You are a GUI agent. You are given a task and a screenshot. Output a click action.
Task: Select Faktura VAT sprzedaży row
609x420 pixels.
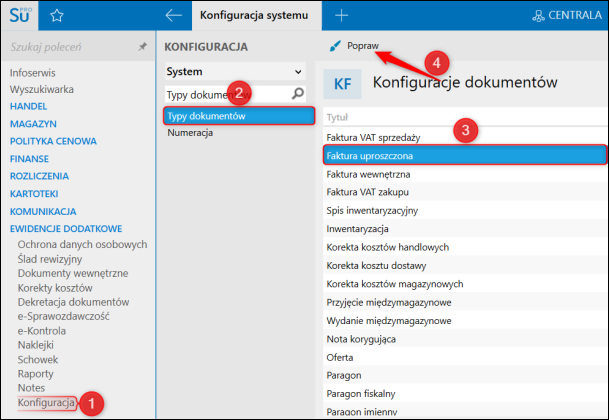click(x=465, y=138)
